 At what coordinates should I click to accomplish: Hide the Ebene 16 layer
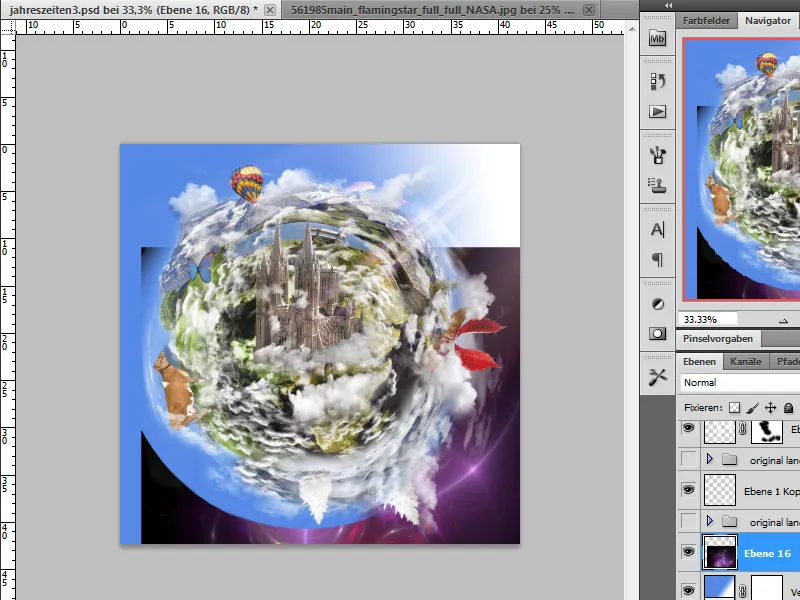[688, 552]
